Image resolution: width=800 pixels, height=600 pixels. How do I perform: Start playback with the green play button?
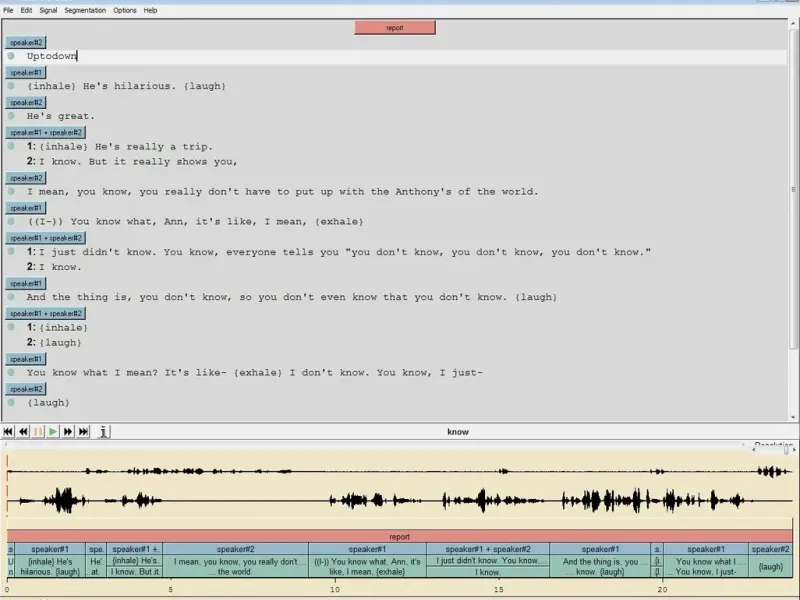(x=53, y=432)
